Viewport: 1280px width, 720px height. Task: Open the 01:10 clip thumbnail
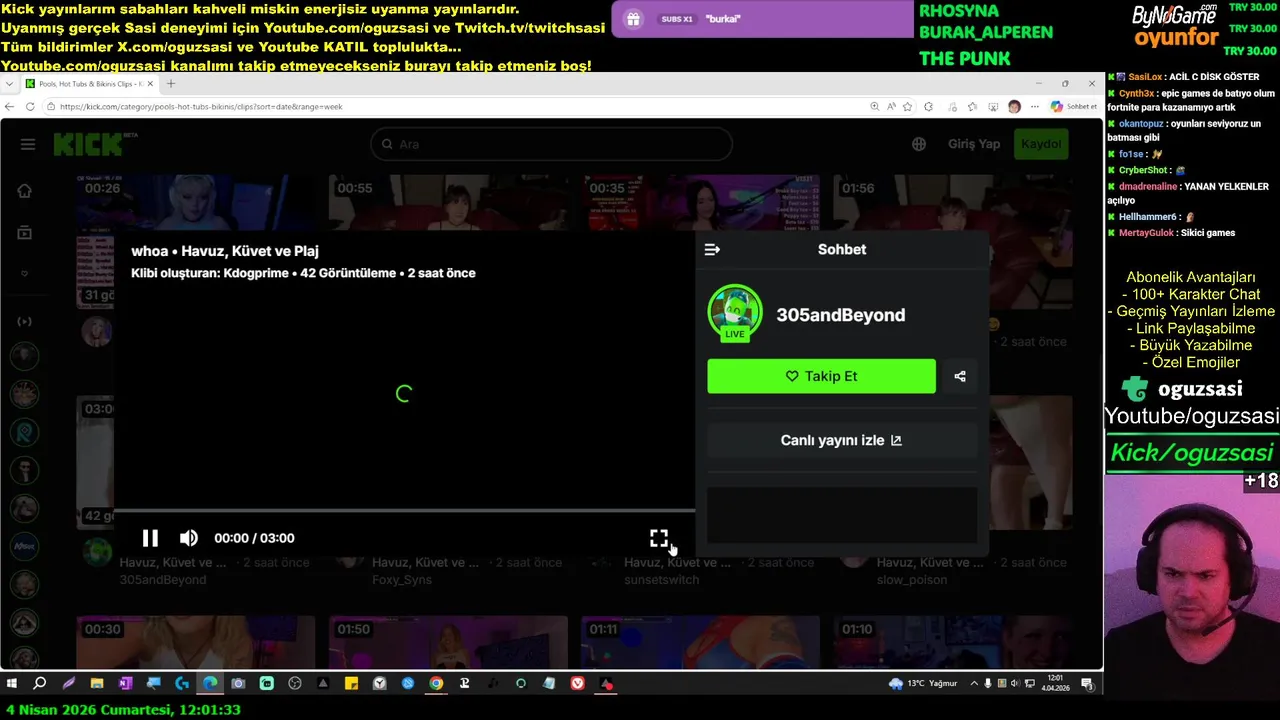[x=952, y=641]
